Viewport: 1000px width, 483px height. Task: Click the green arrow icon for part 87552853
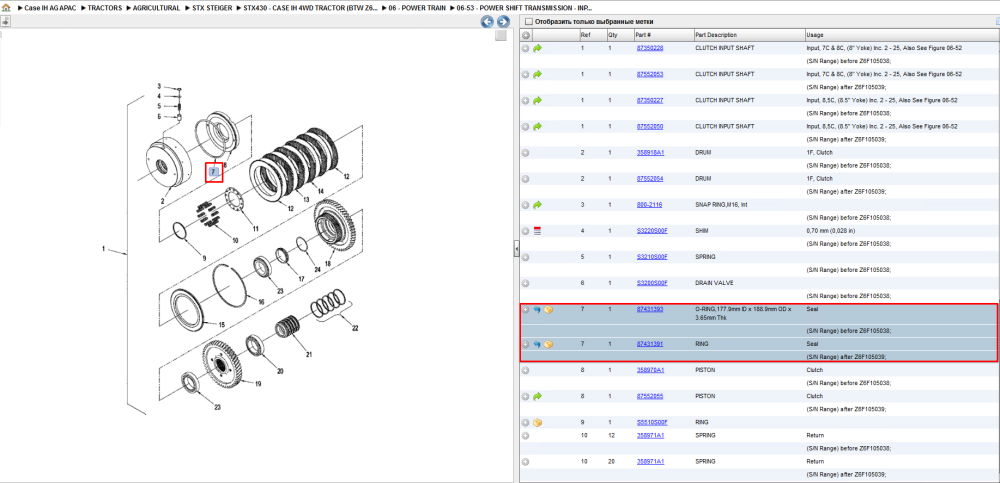[x=537, y=75]
